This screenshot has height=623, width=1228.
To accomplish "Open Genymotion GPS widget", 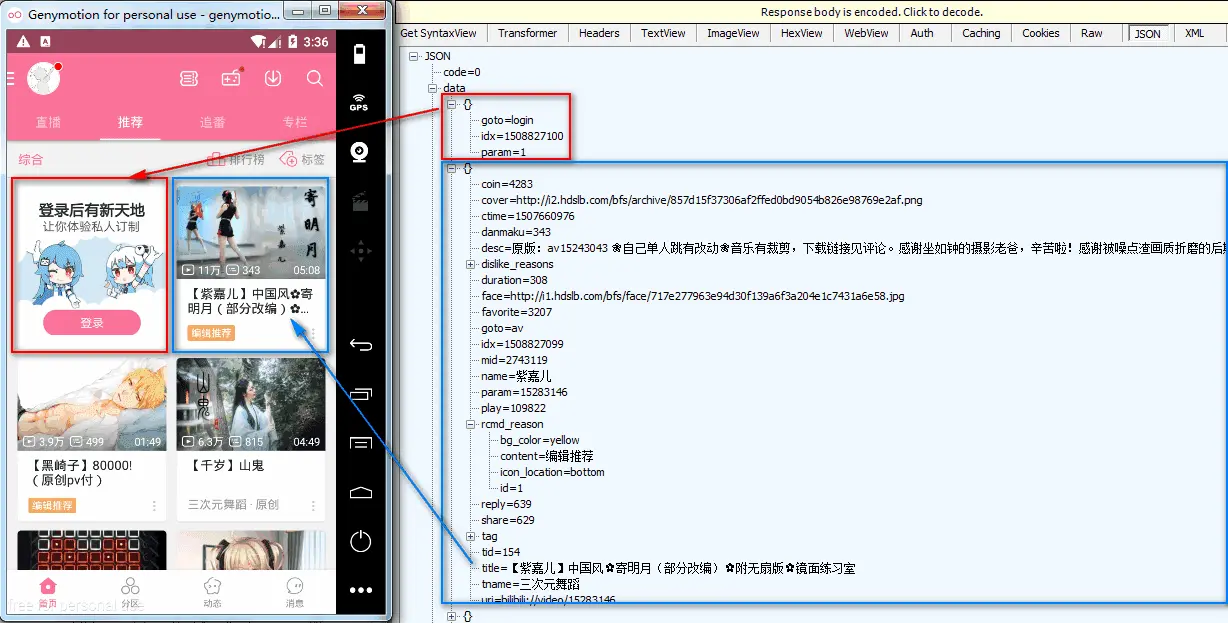I will (359, 102).
